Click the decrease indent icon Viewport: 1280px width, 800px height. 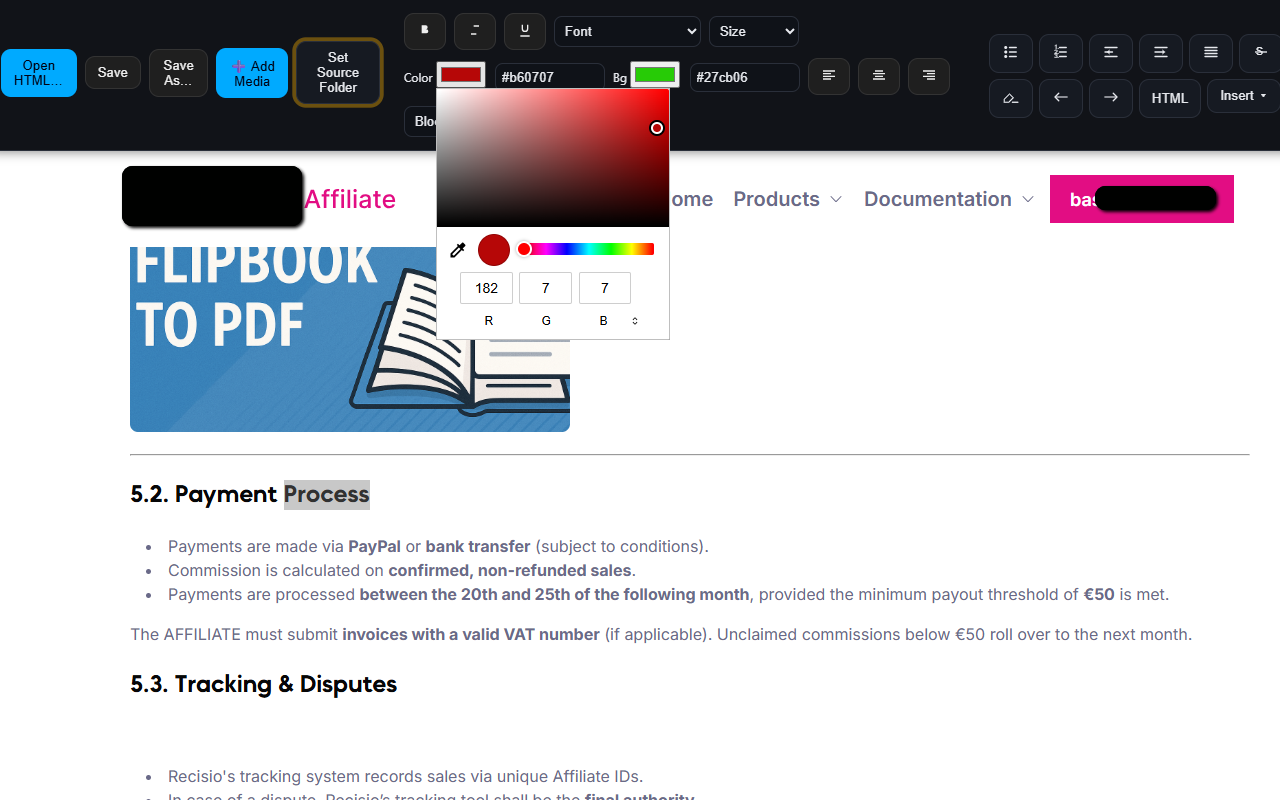[1110, 53]
